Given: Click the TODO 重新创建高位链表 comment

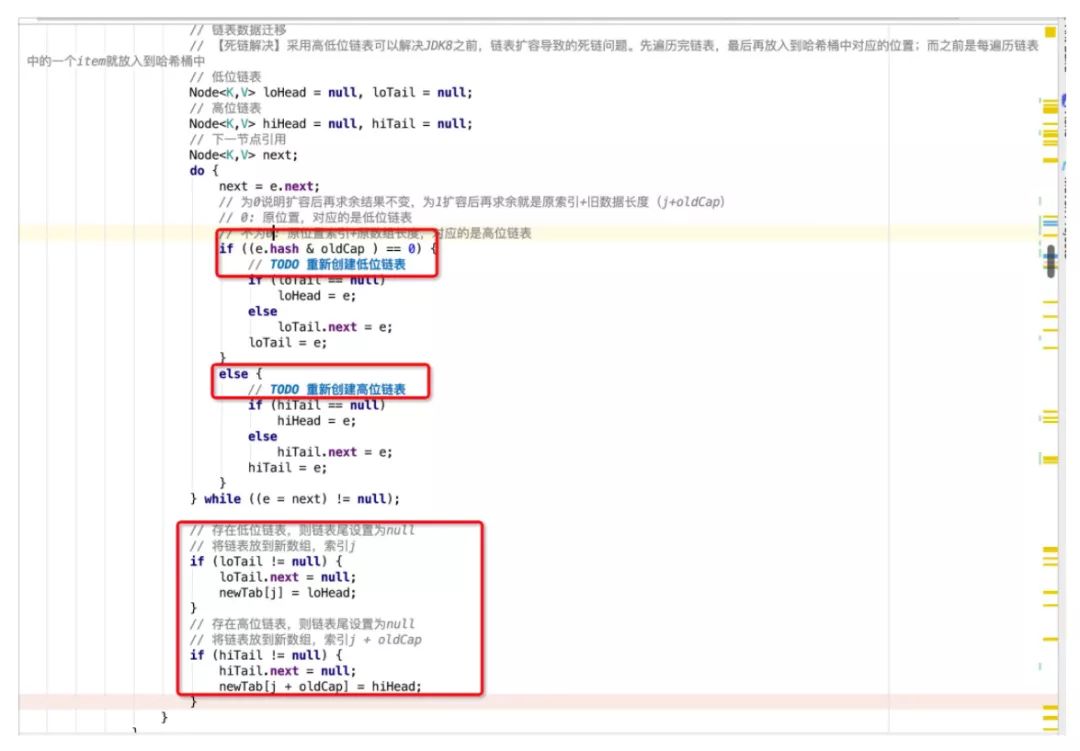Looking at the screenshot, I should (326, 390).
